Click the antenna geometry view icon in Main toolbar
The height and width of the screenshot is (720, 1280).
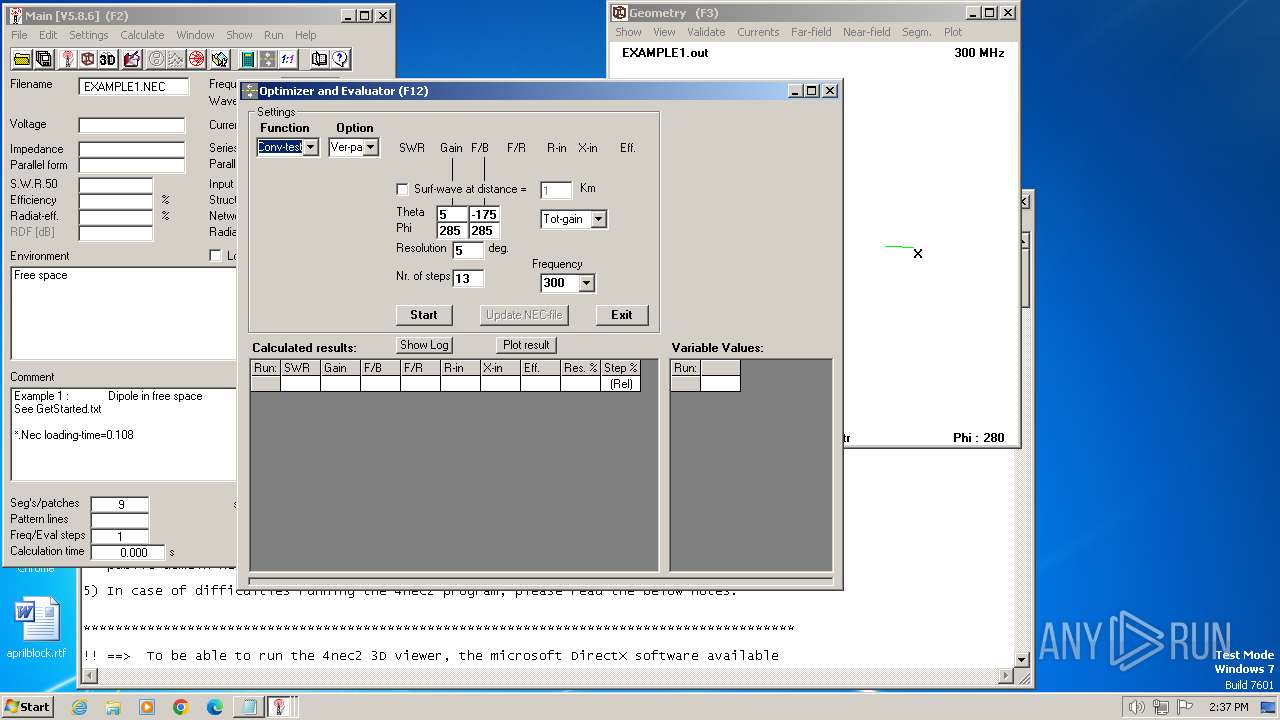click(67, 59)
